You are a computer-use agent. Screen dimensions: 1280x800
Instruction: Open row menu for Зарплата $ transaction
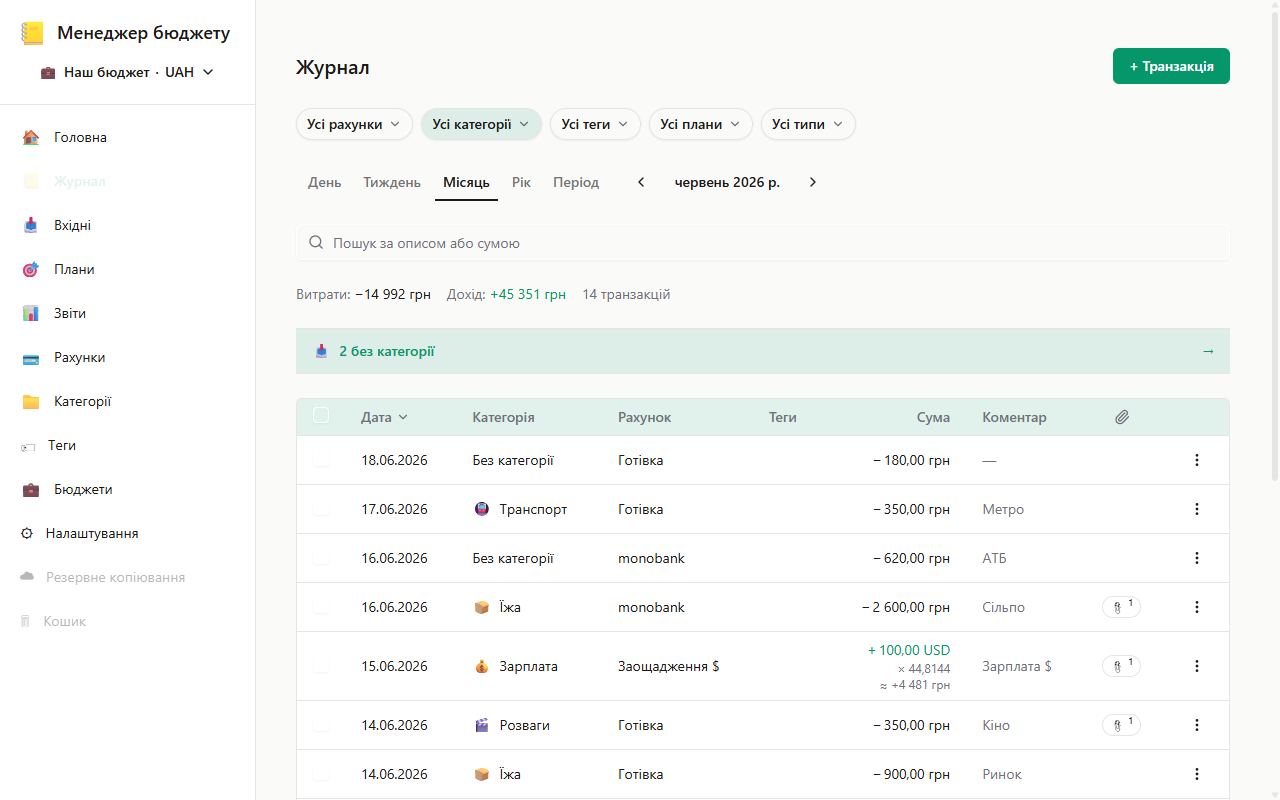[x=1197, y=666]
